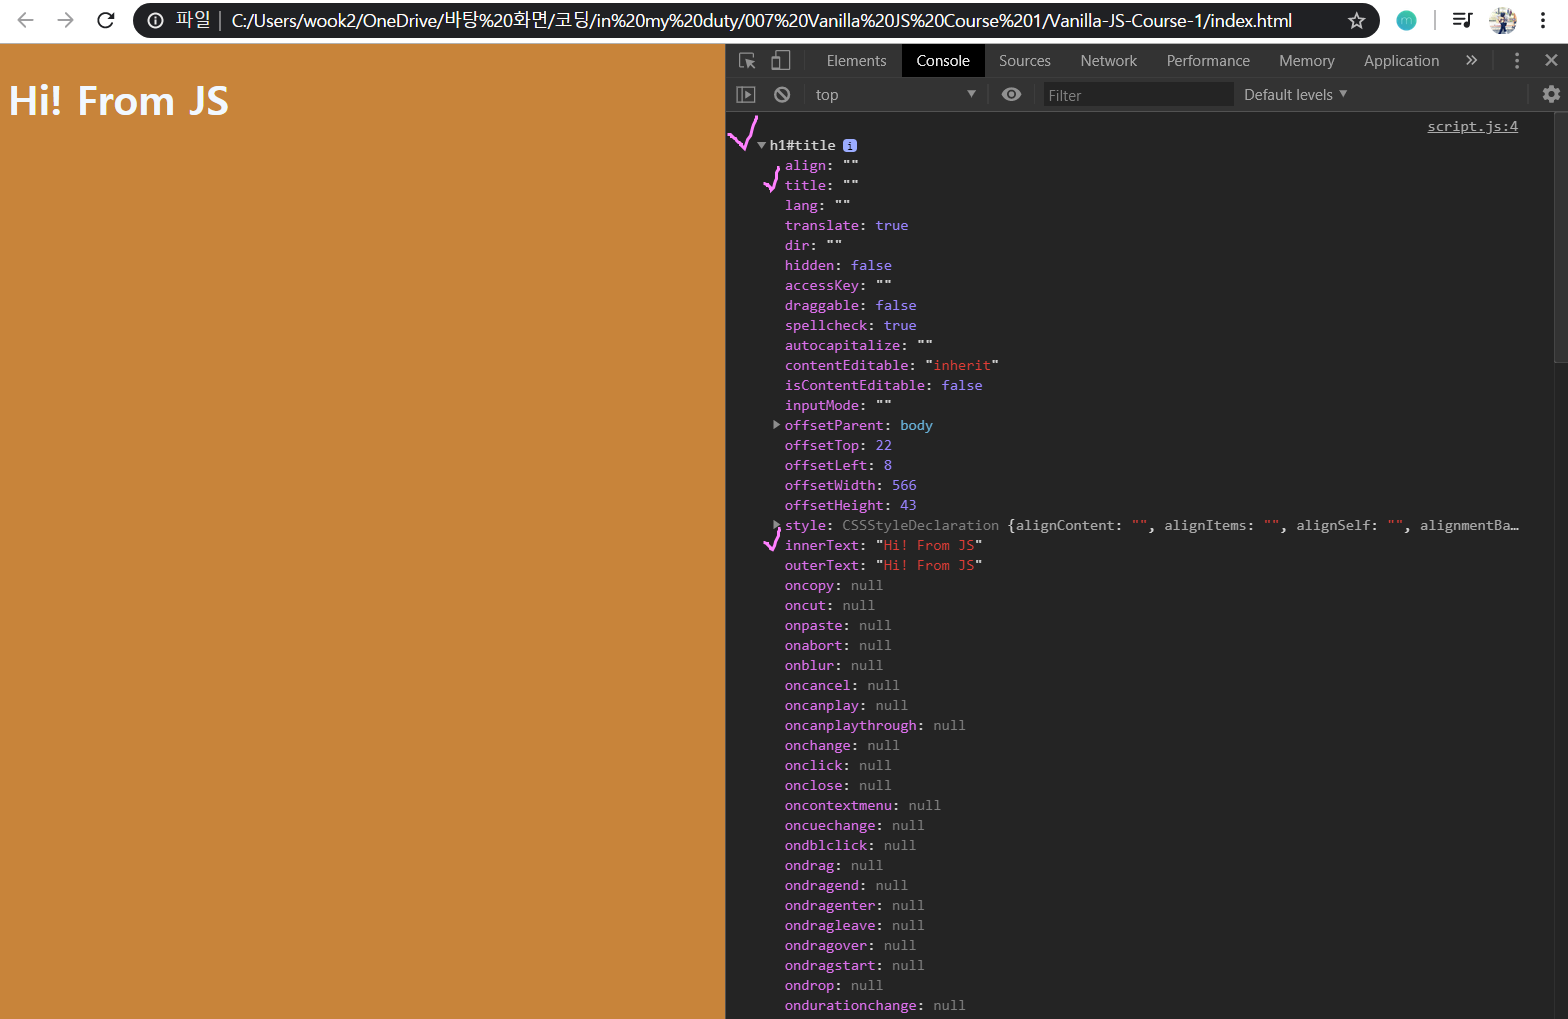
Task: Open the teal extension icon
Action: tap(1406, 20)
